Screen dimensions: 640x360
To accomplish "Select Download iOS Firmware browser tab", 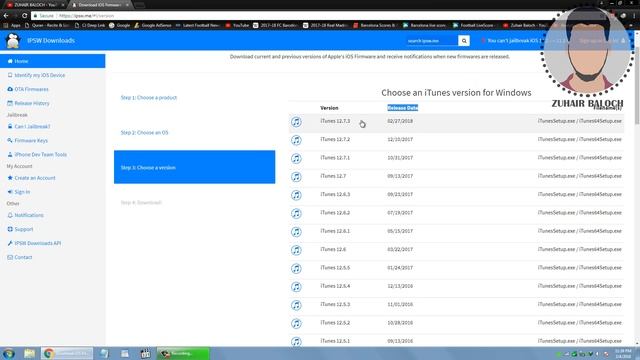I will pos(101,5).
